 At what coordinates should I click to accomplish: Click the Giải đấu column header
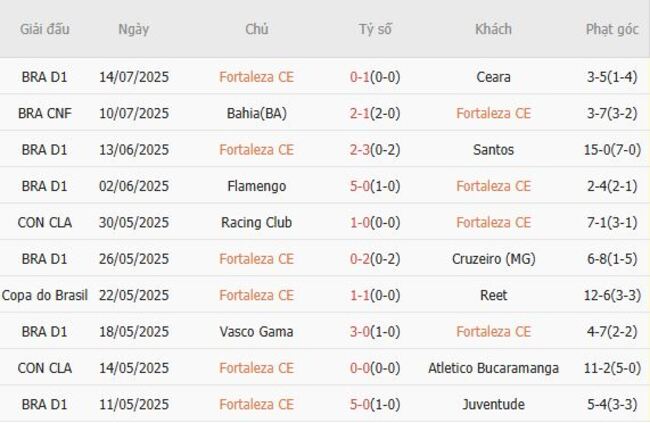[44, 29]
